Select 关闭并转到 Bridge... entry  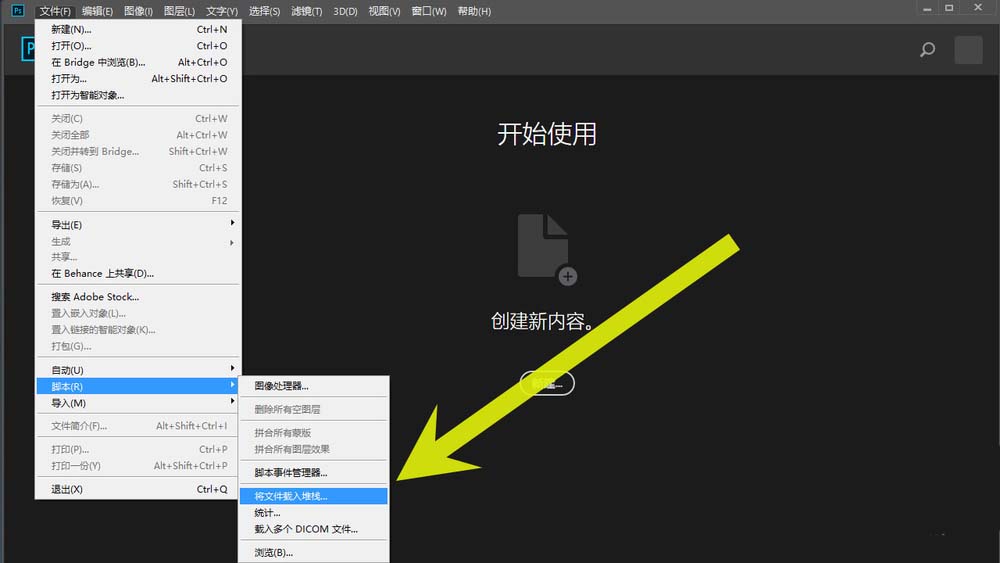(x=138, y=152)
